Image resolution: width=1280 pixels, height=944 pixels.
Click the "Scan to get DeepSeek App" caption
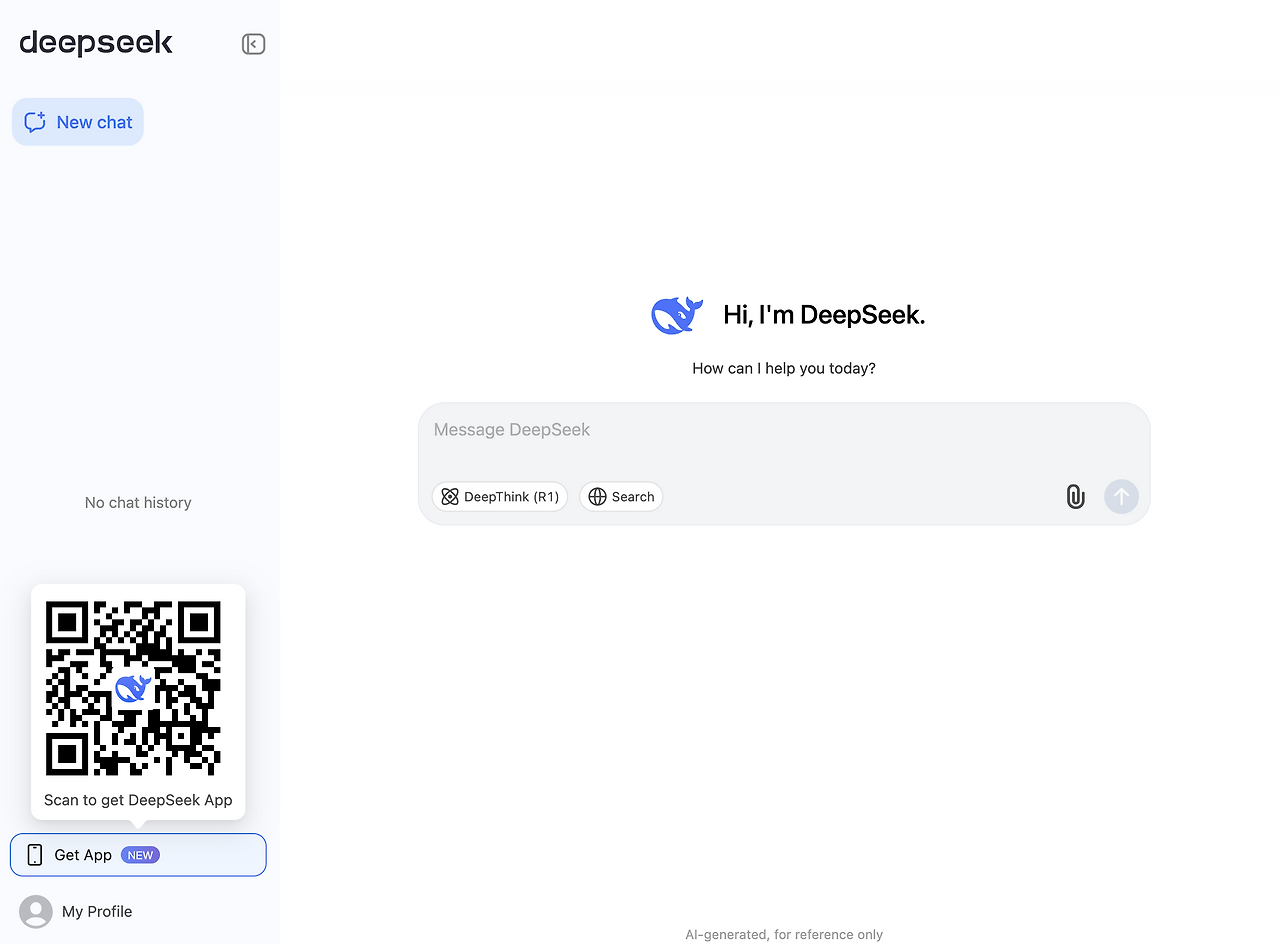138,800
